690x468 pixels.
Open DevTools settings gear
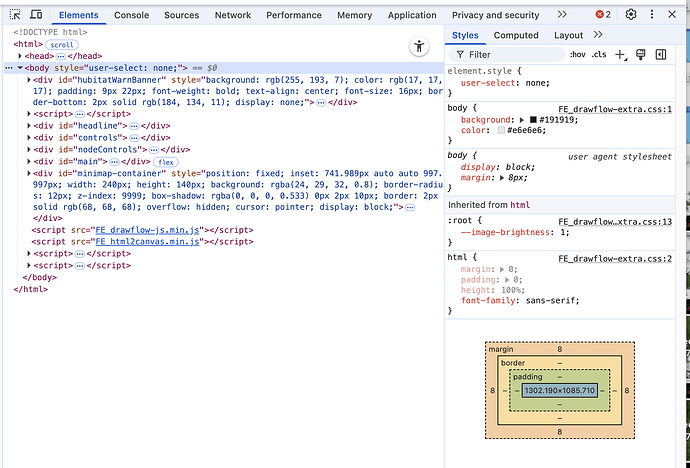[x=631, y=15]
